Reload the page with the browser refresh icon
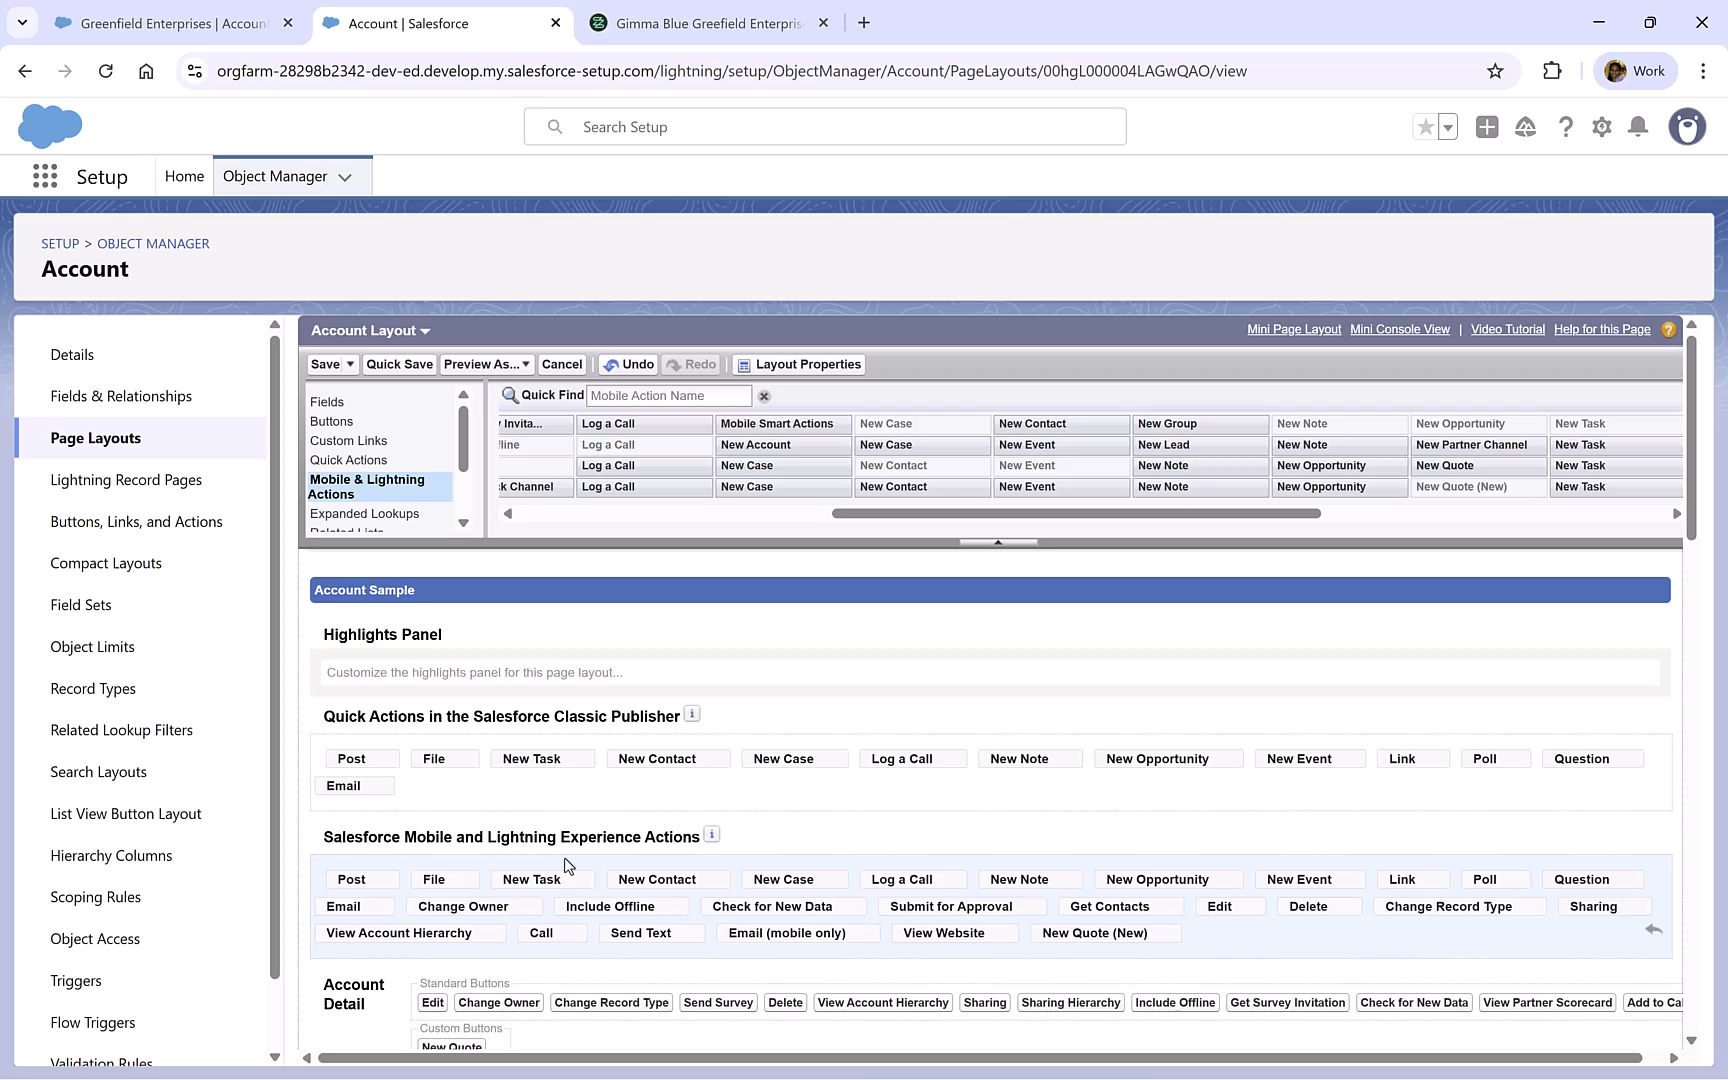1728x1080 pixels. coord(106,70)
